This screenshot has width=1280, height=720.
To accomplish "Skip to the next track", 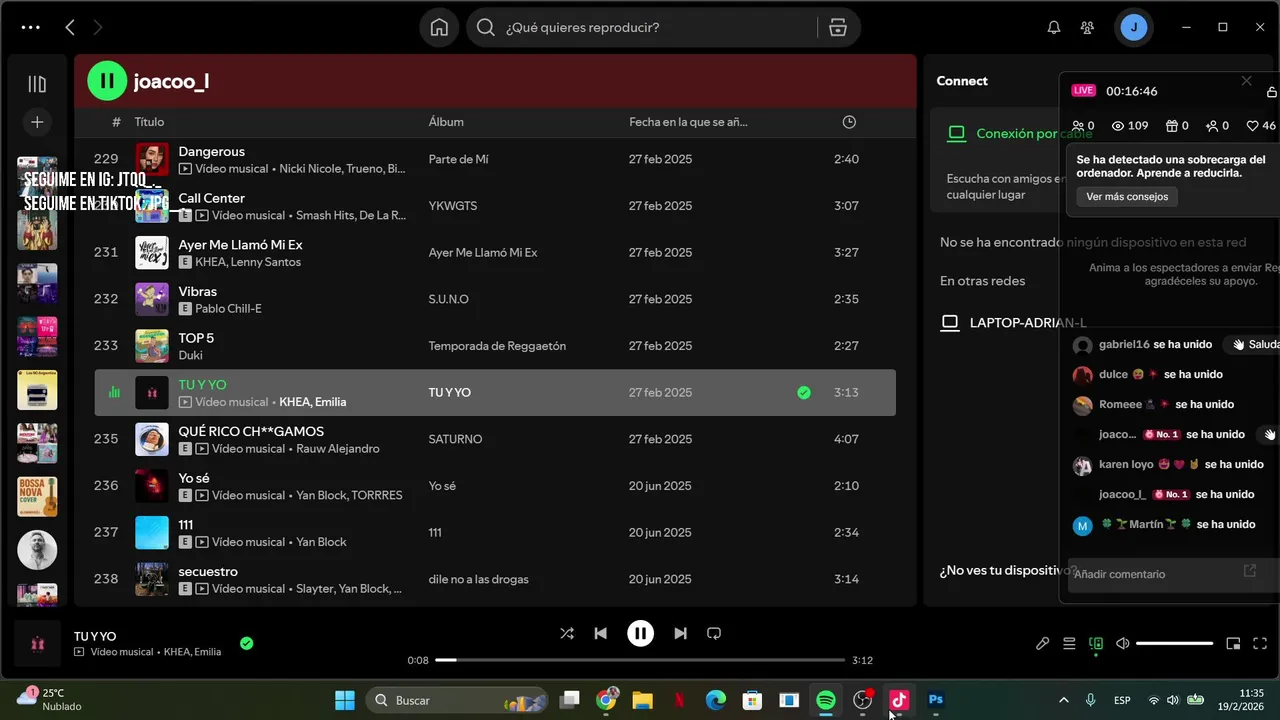I will pos(680,633).
